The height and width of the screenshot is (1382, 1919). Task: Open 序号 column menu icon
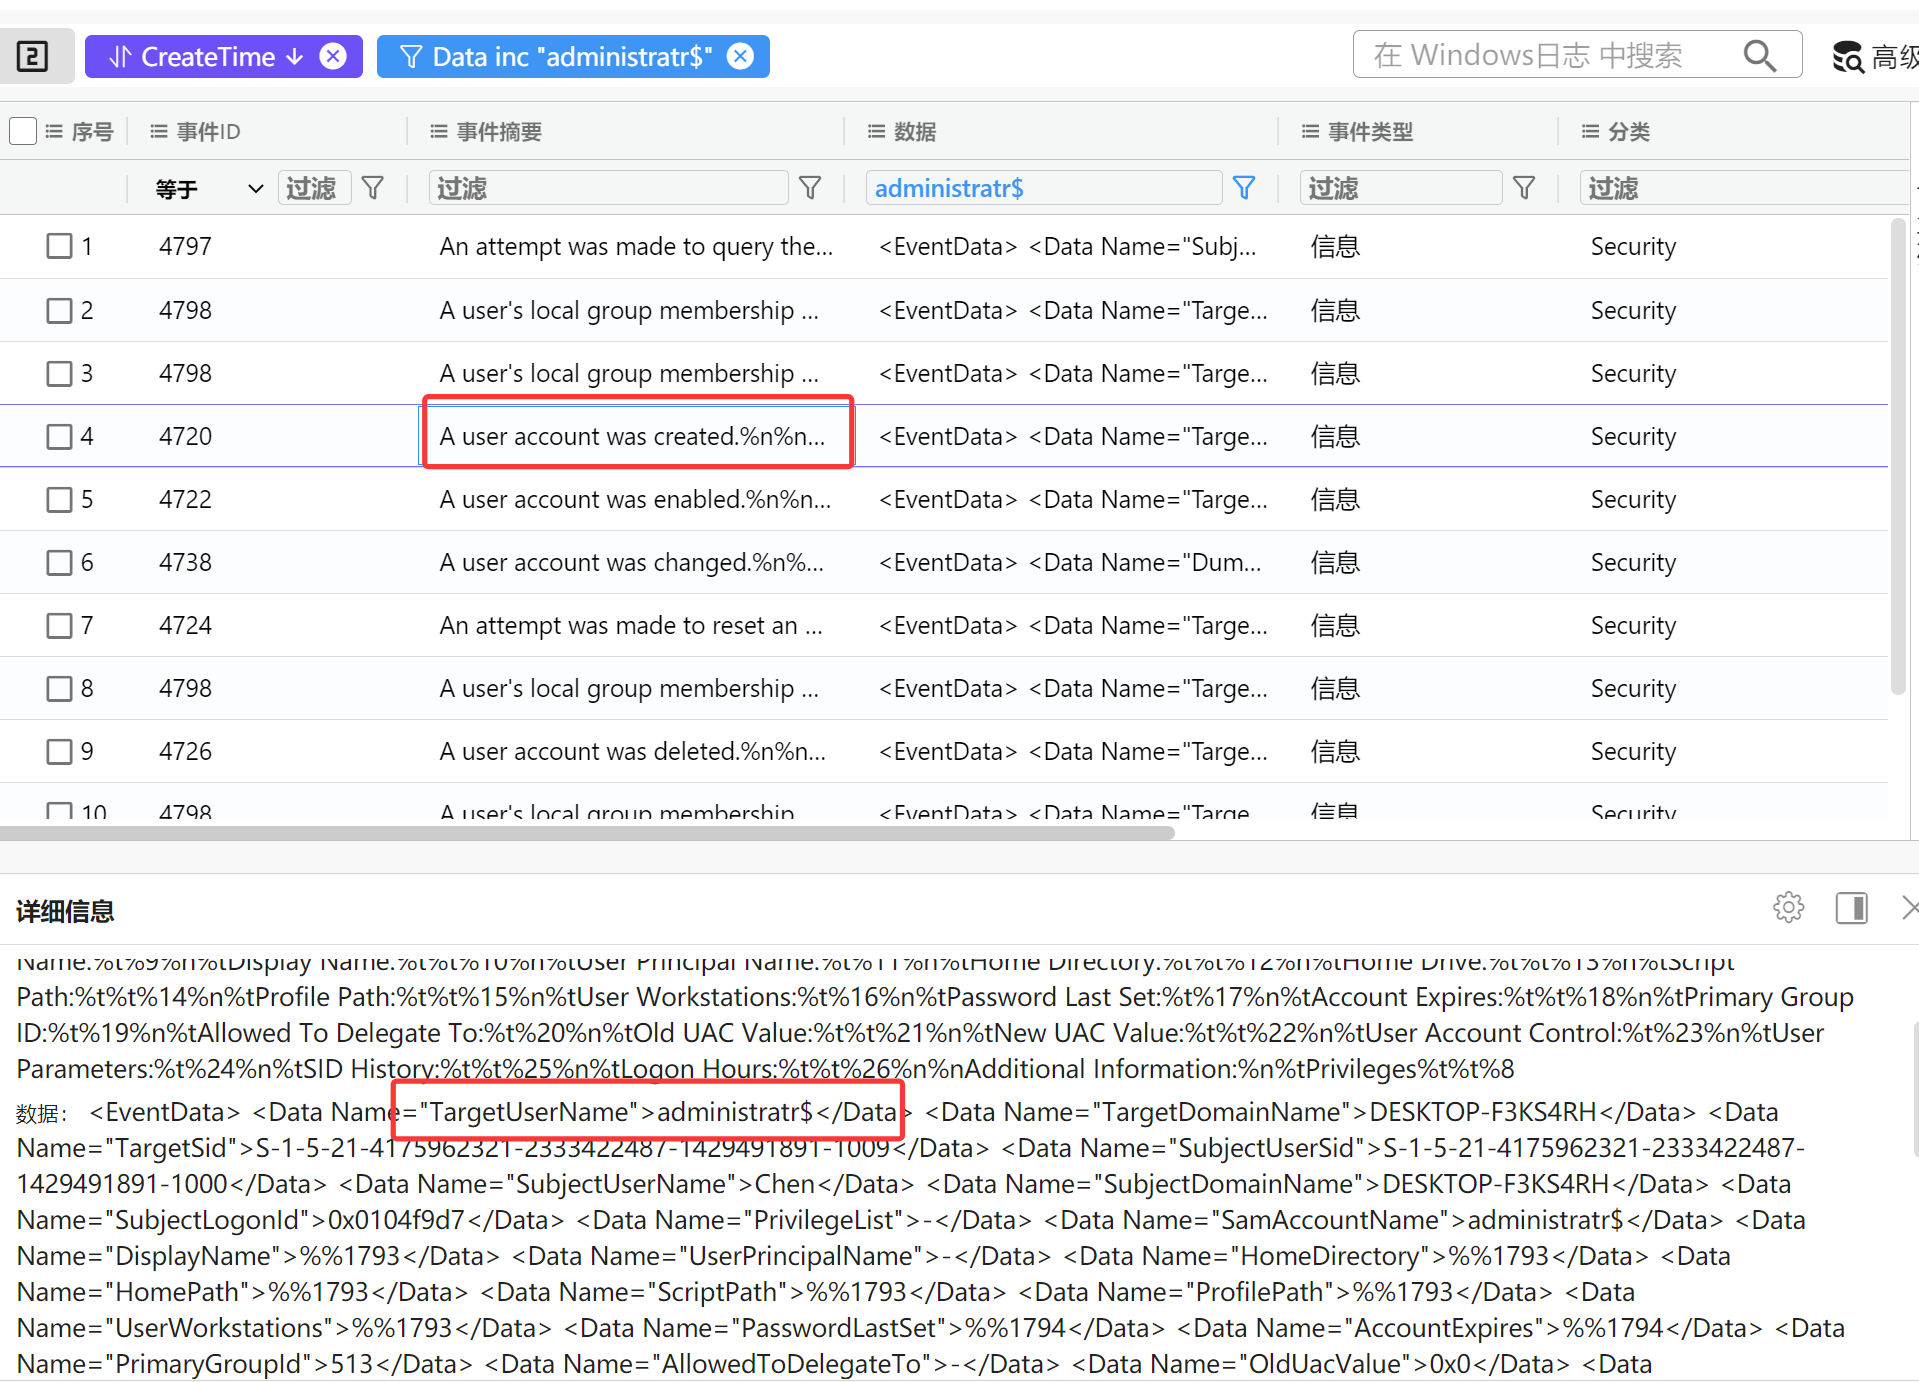[54, 131]
